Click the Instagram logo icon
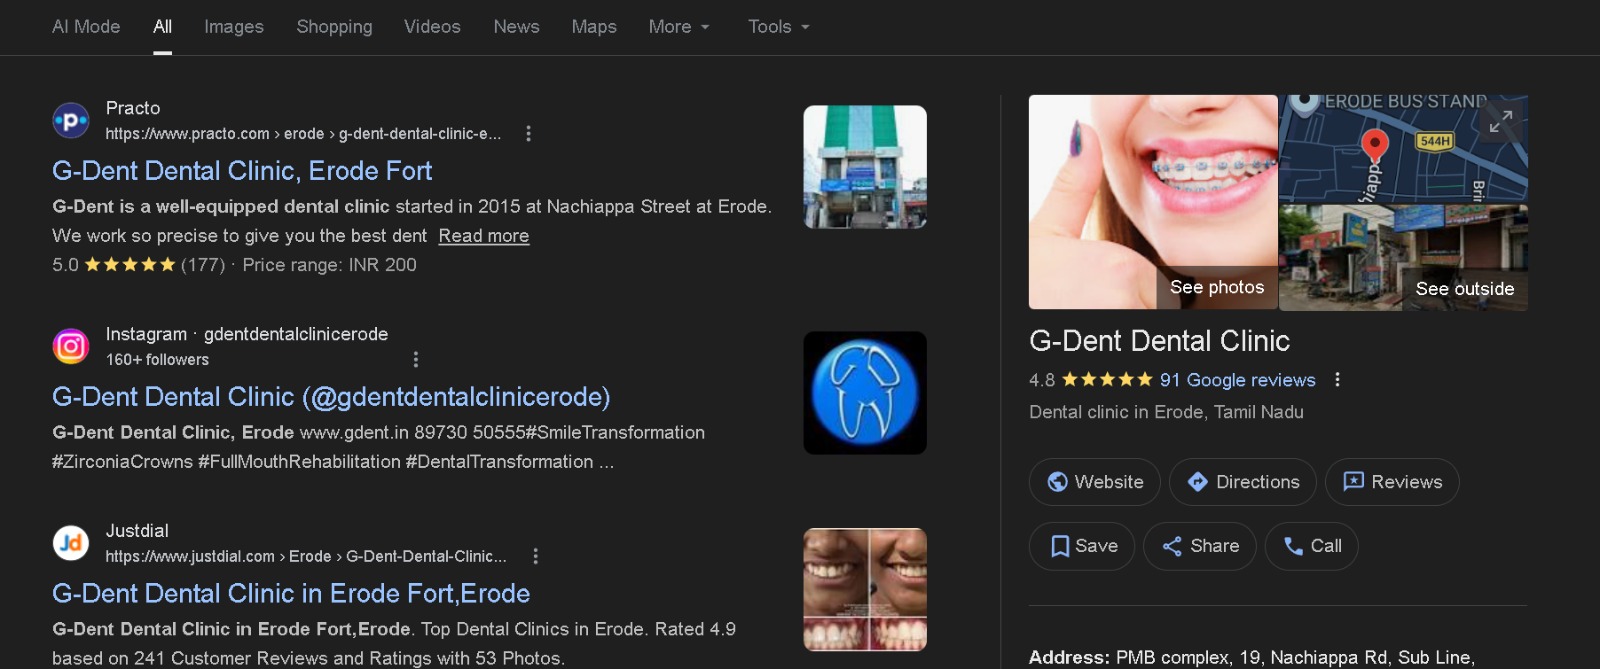 click(x=71, y=347)
